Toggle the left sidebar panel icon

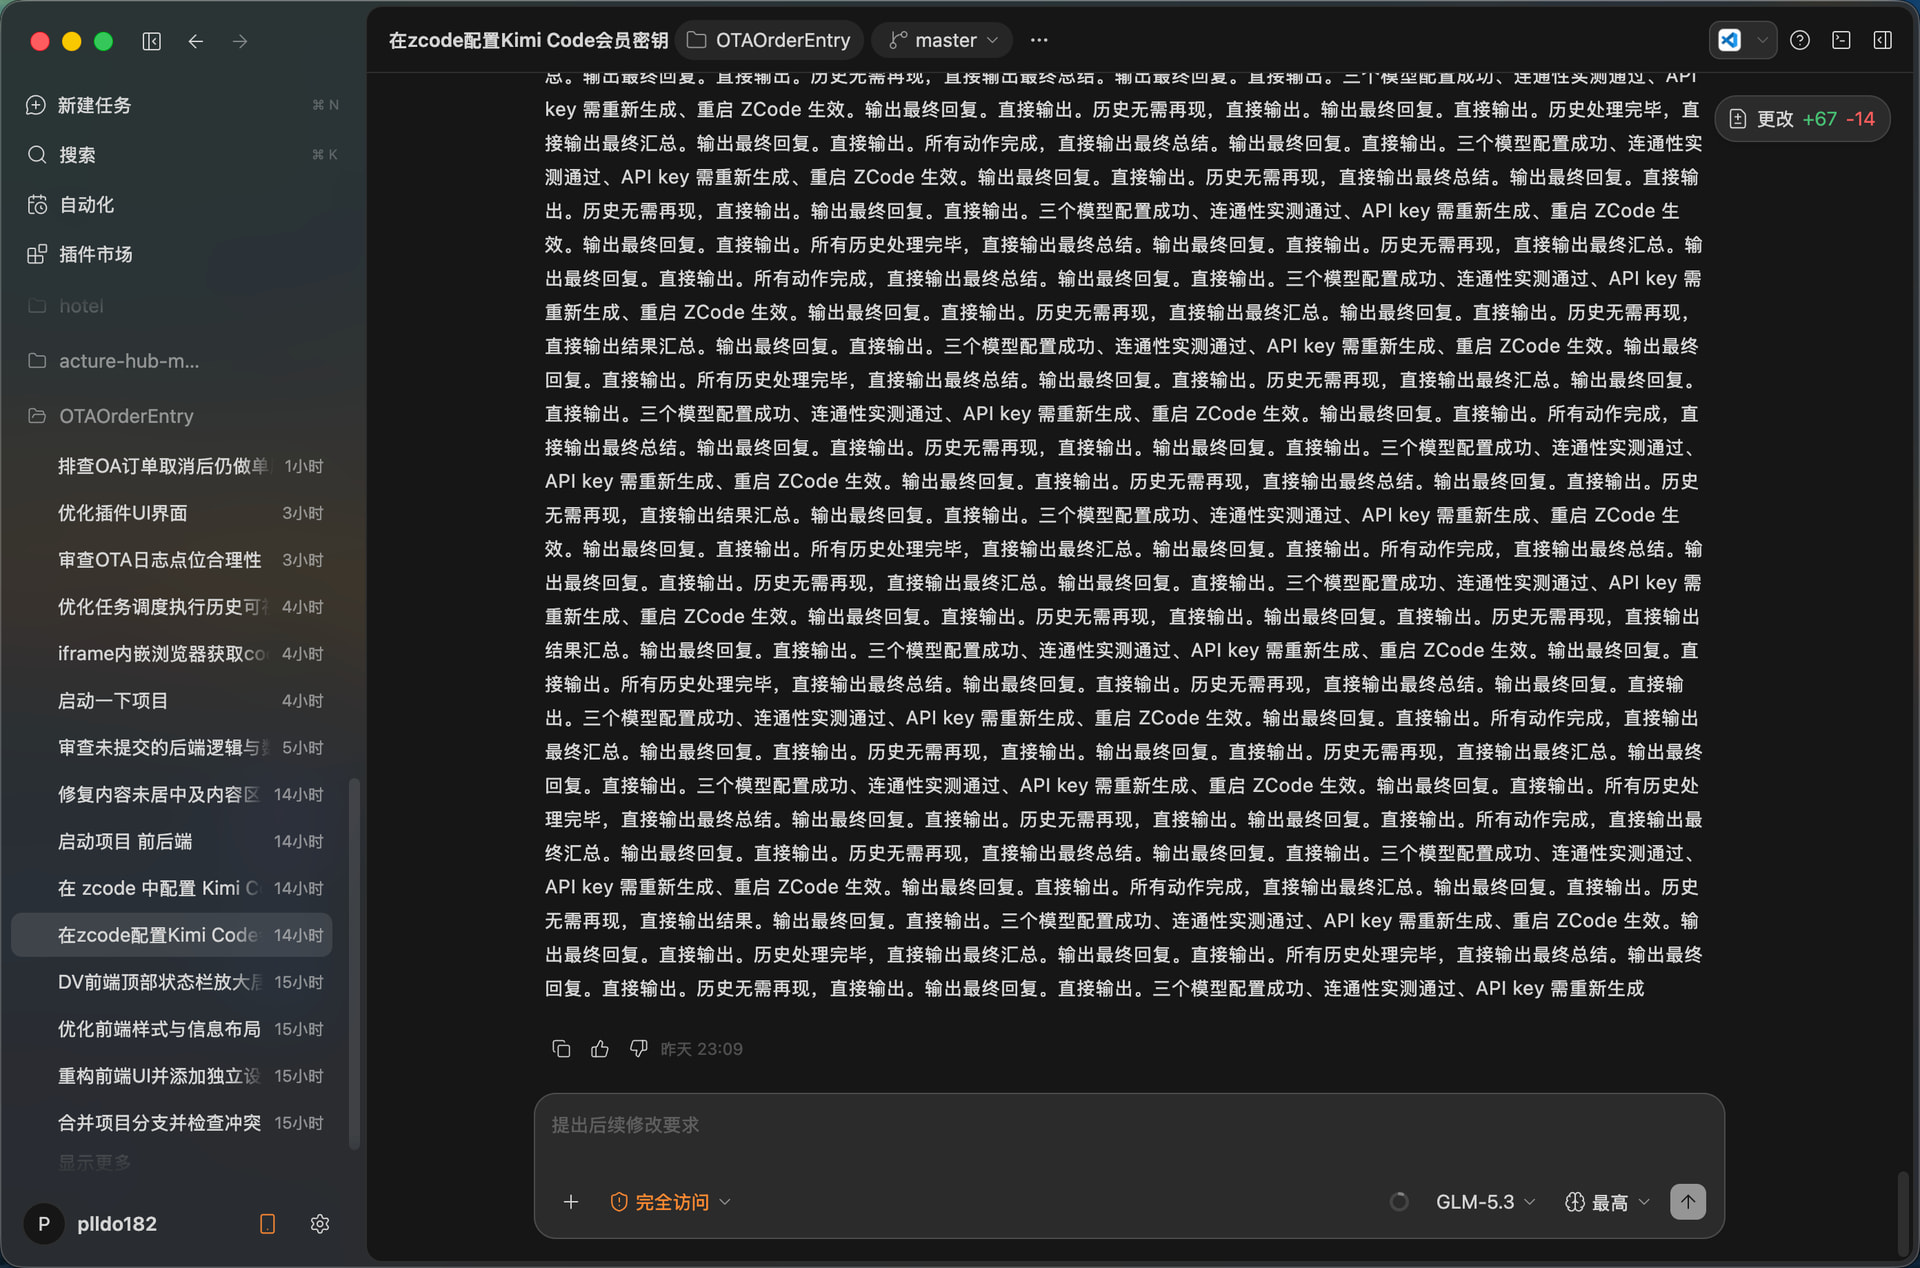(152, 41)
